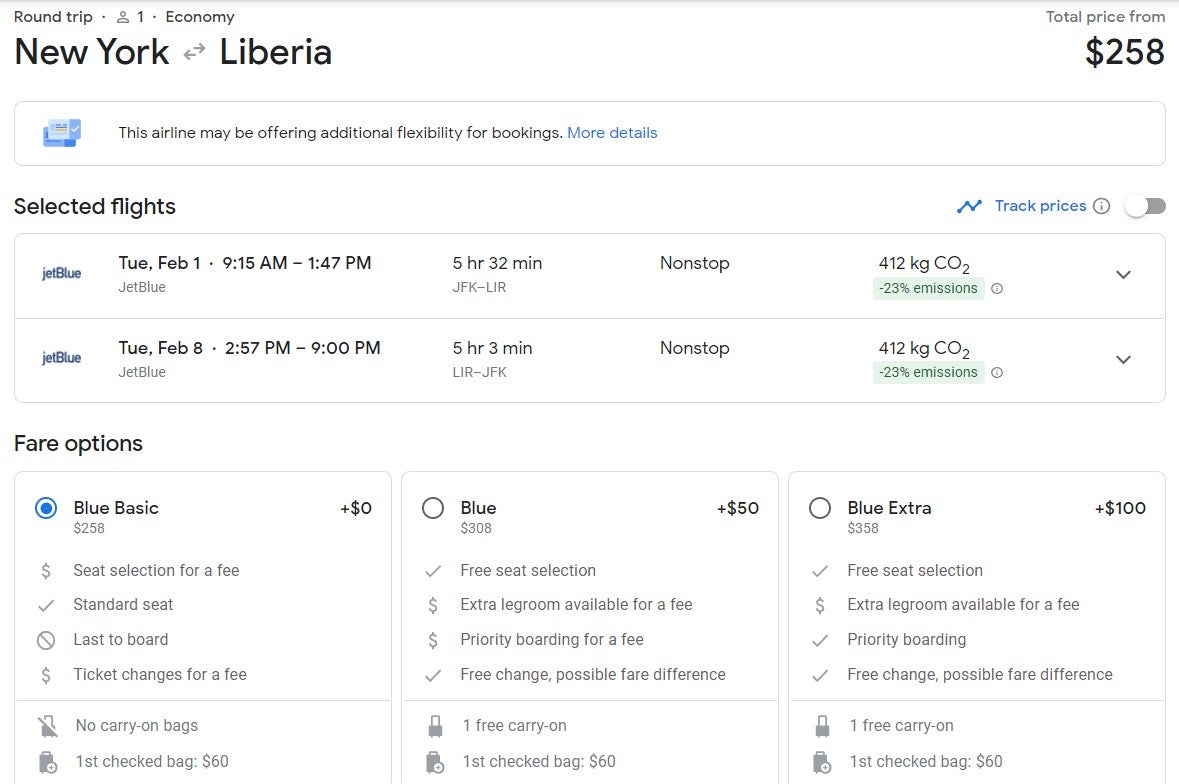The image size is (1179, 784).
Task: Click the $258 total price
Action: [1125, 53]
